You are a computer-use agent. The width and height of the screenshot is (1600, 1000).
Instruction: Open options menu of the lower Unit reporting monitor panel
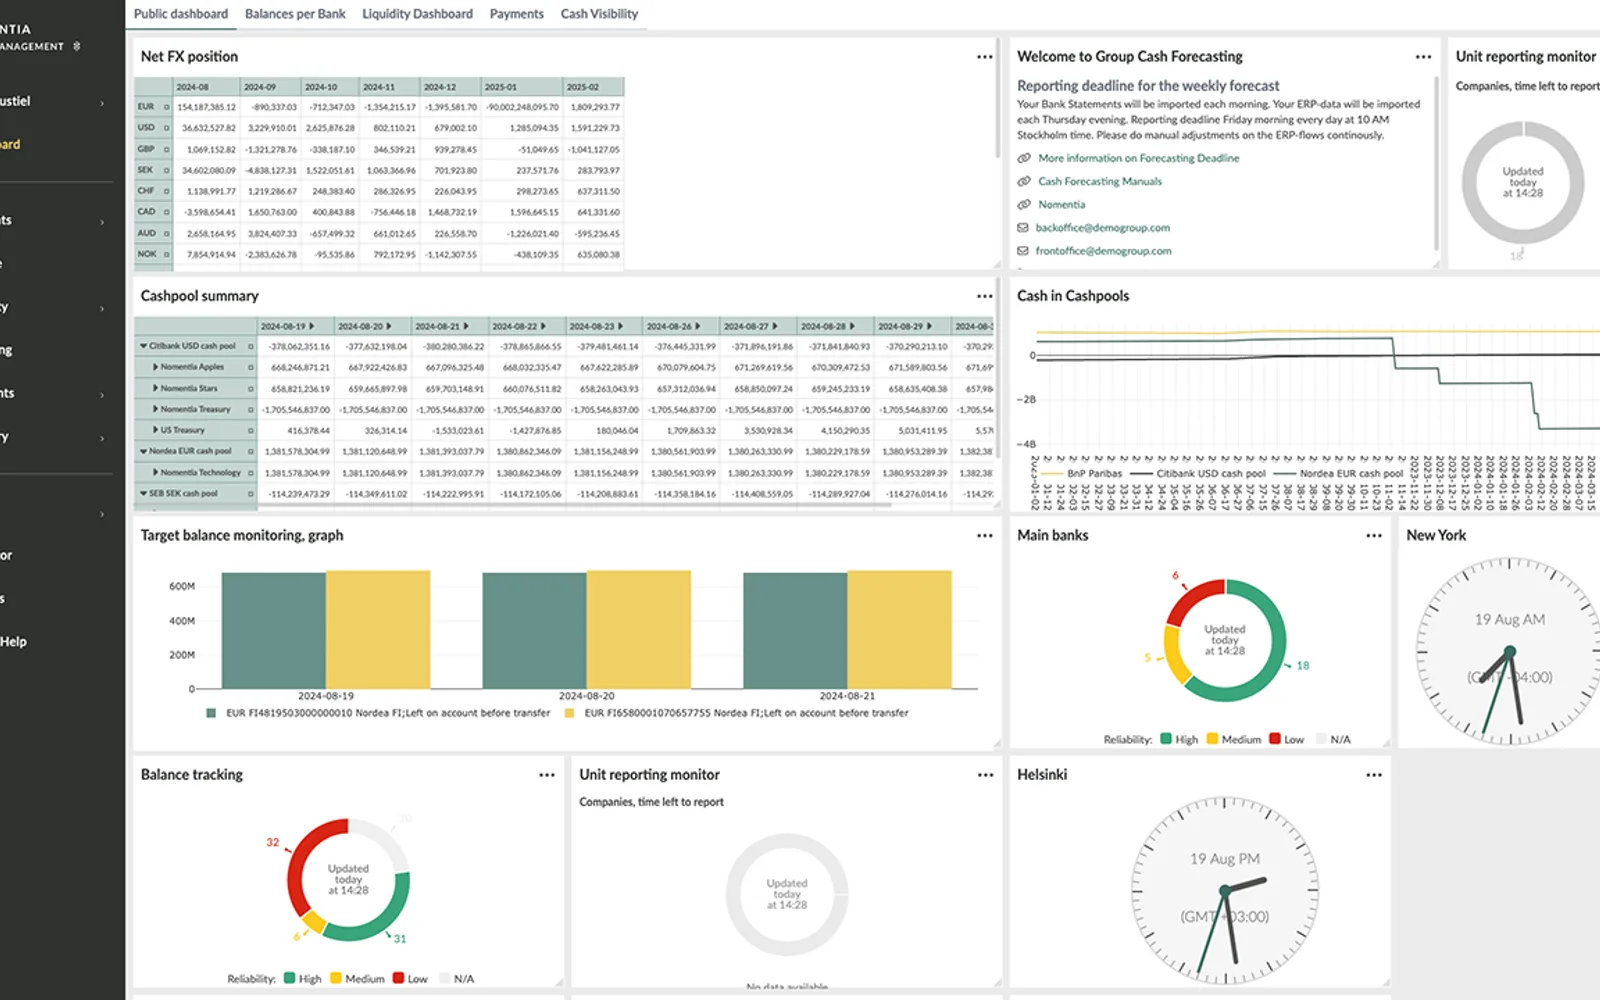(985, 775)
